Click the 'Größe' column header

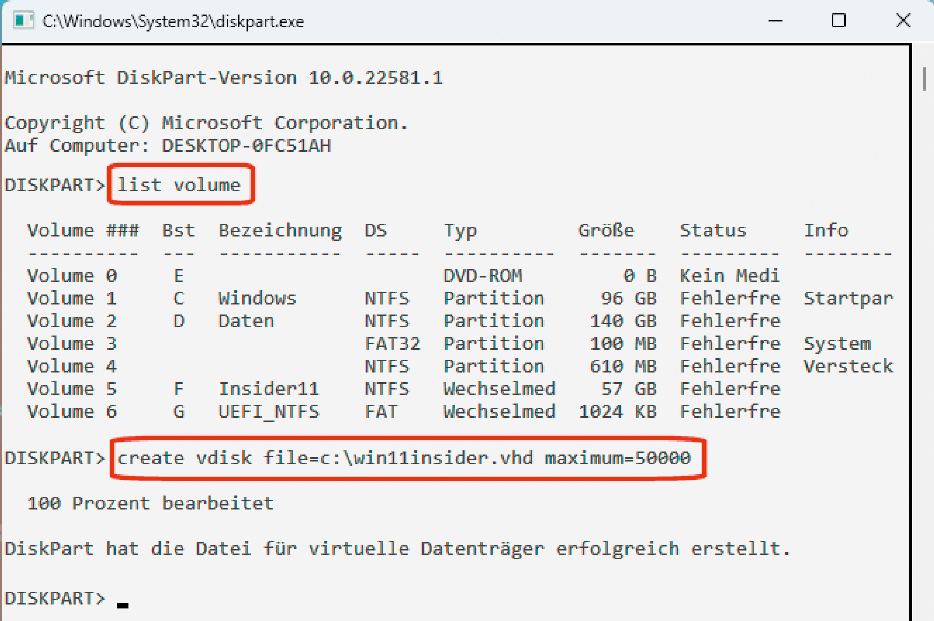[606, 230]
